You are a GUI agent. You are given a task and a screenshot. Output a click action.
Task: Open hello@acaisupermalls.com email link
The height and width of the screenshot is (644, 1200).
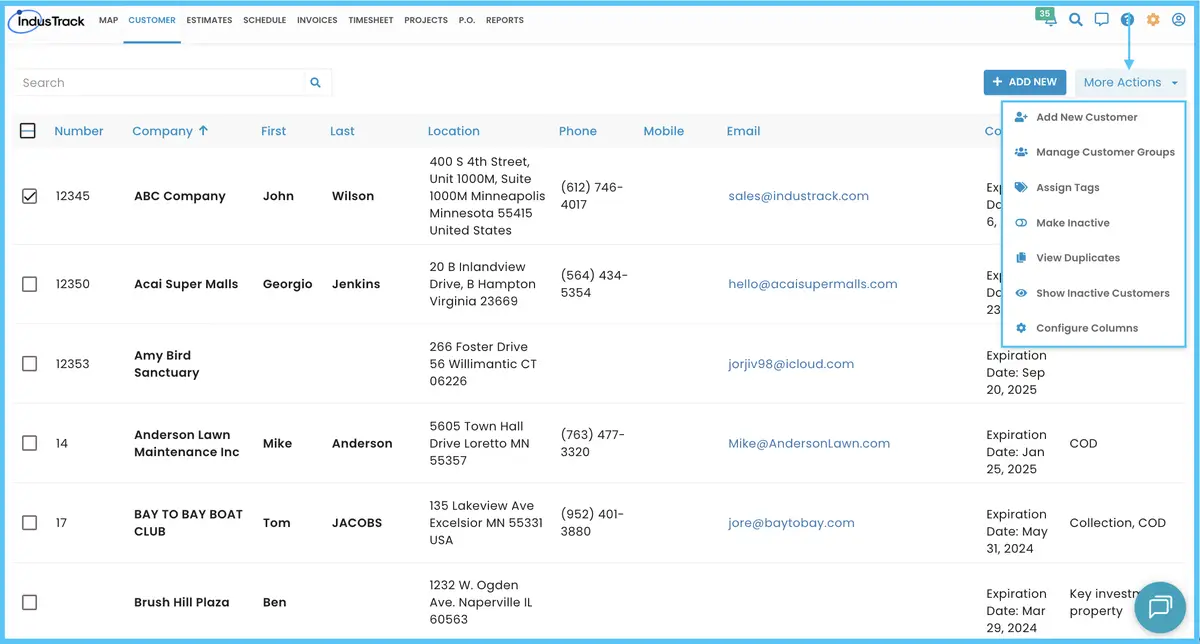tap(813, 284)
